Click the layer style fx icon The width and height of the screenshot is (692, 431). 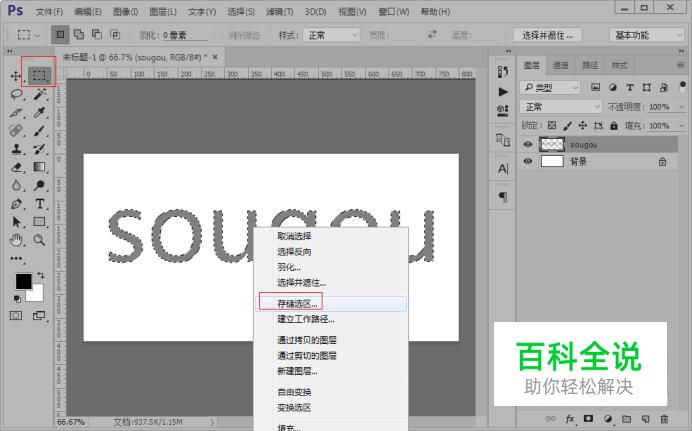pos(570,419)
